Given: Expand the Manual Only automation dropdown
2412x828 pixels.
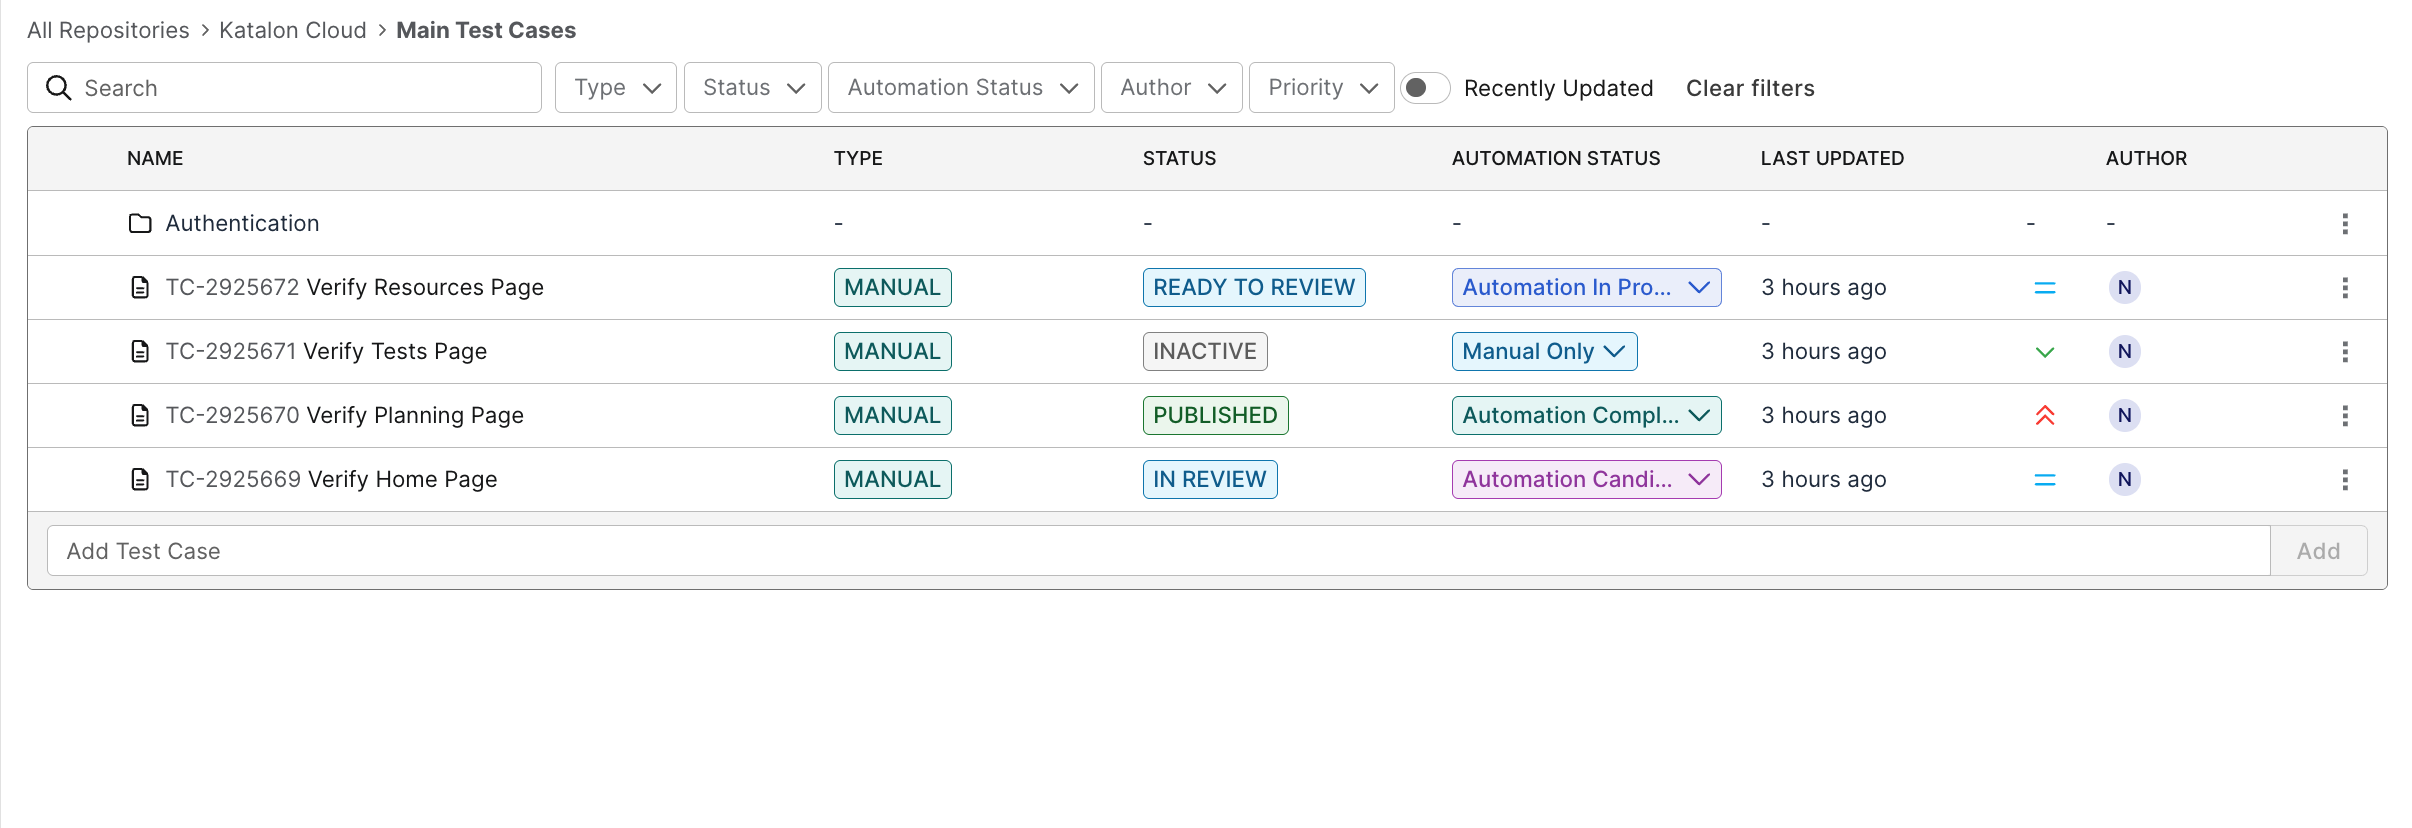Looking at the screenshot, I should coord(1545,352).
